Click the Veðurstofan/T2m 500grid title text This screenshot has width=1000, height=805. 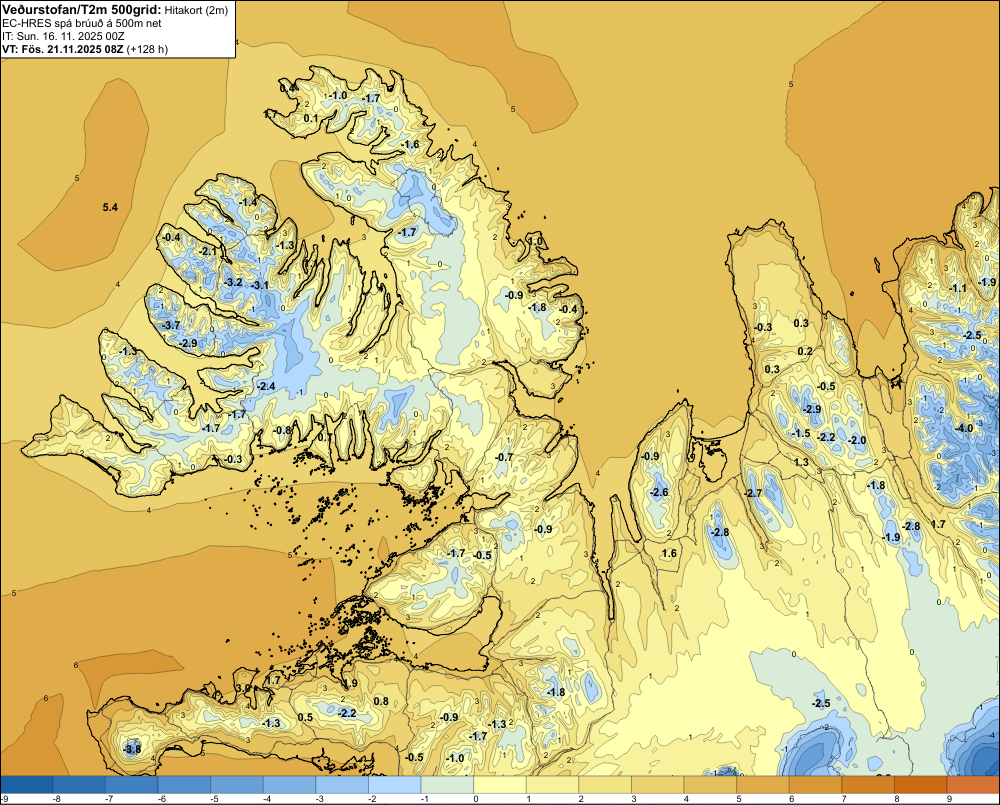[x=82, y=9]
